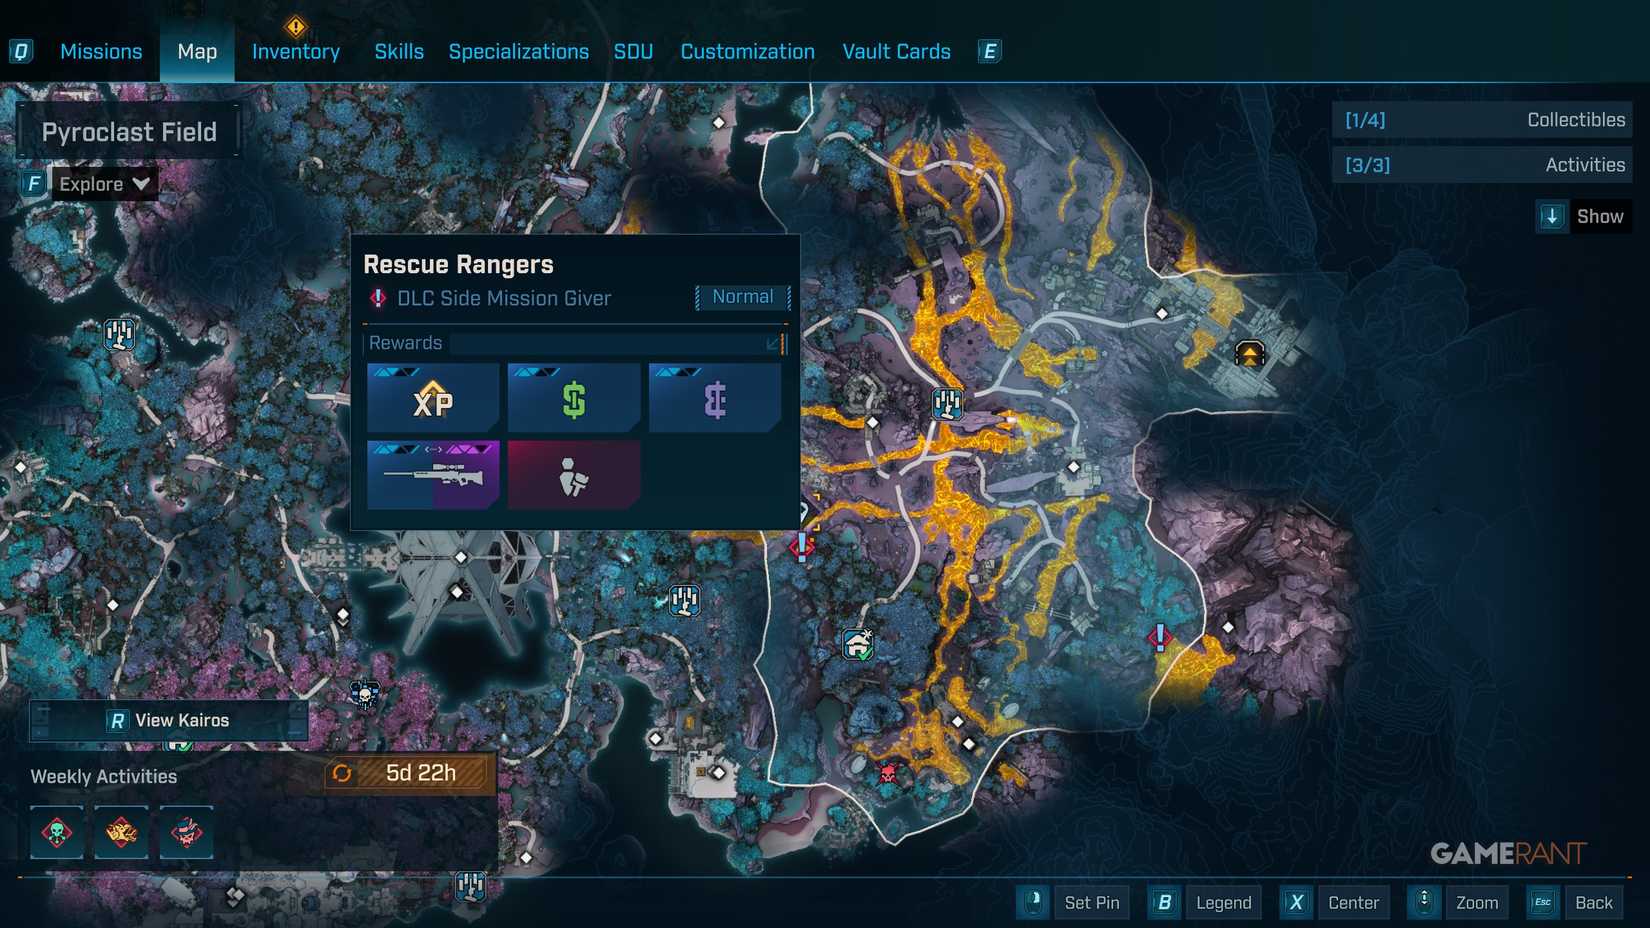1650x928 pixels.
Task: Select the sniper rifle reward tile
Action: 433,475
